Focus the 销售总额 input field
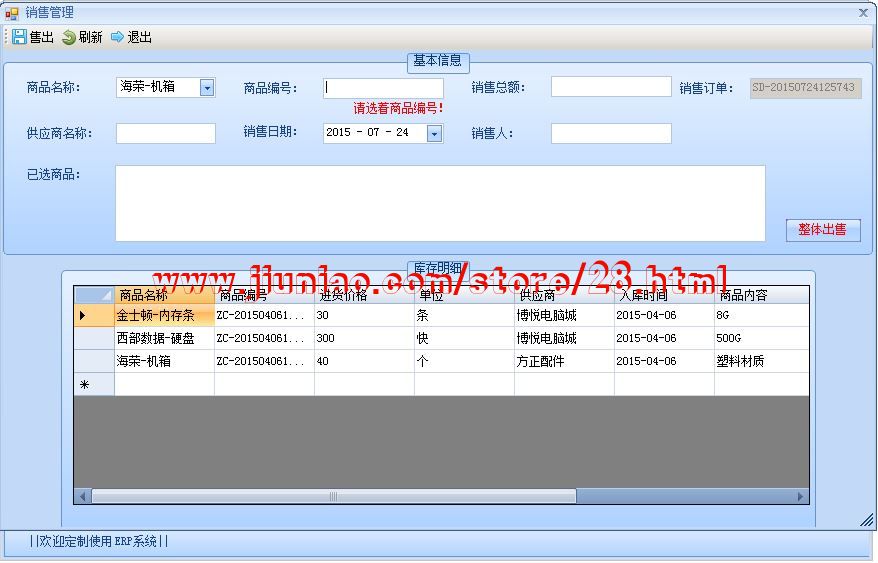 611,87
